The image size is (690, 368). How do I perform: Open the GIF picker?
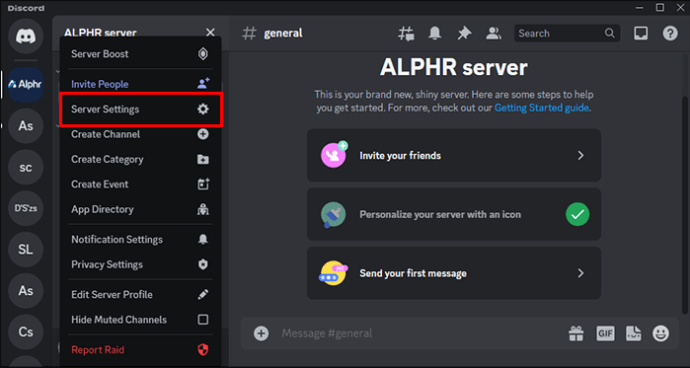(605, 333)
